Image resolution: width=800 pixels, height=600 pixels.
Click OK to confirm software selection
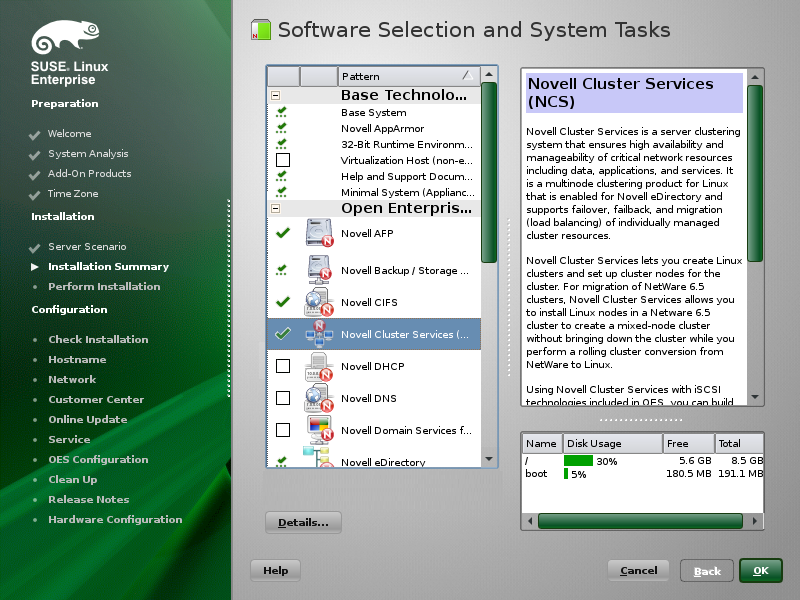761,571
